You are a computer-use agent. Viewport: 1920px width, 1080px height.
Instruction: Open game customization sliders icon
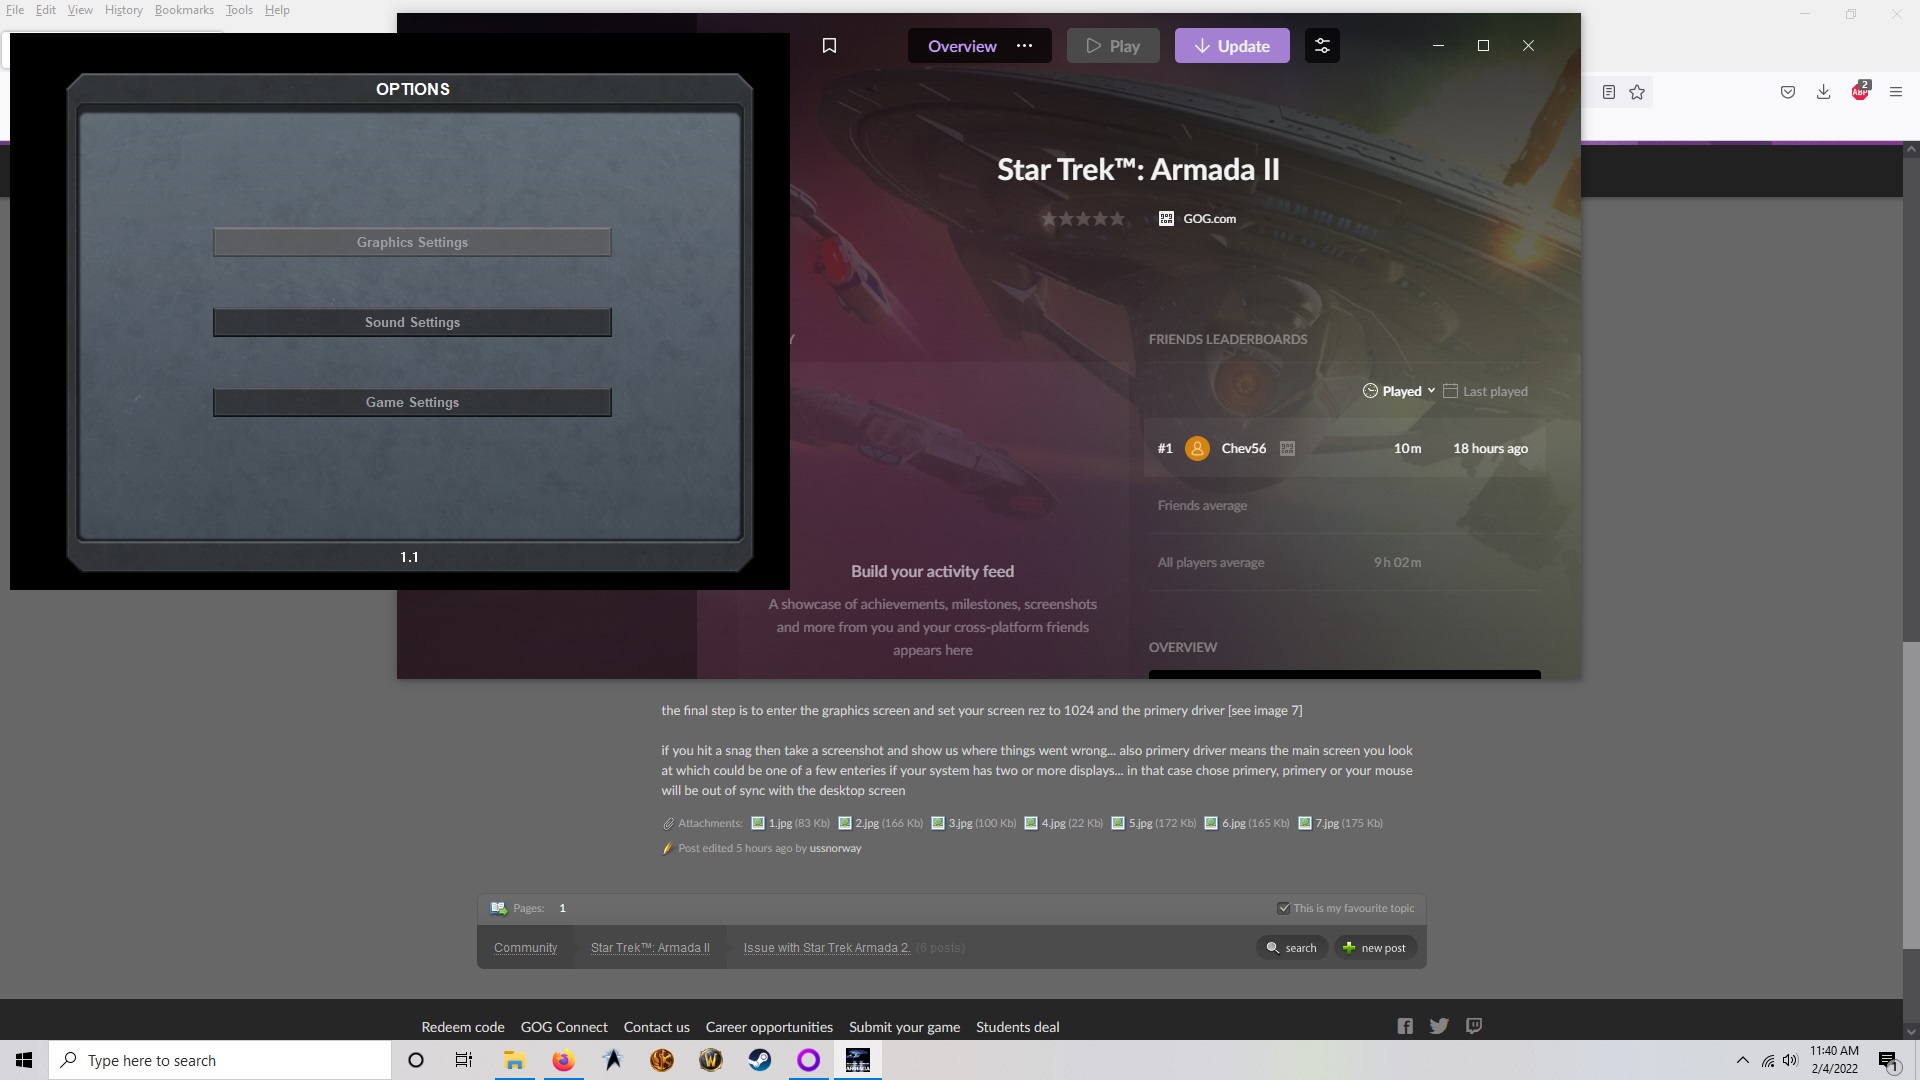point(1322,46)
